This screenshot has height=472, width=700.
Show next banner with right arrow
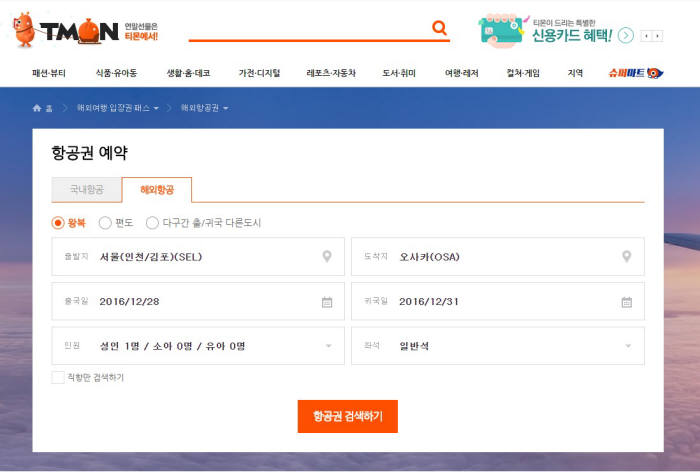[658, 36]
